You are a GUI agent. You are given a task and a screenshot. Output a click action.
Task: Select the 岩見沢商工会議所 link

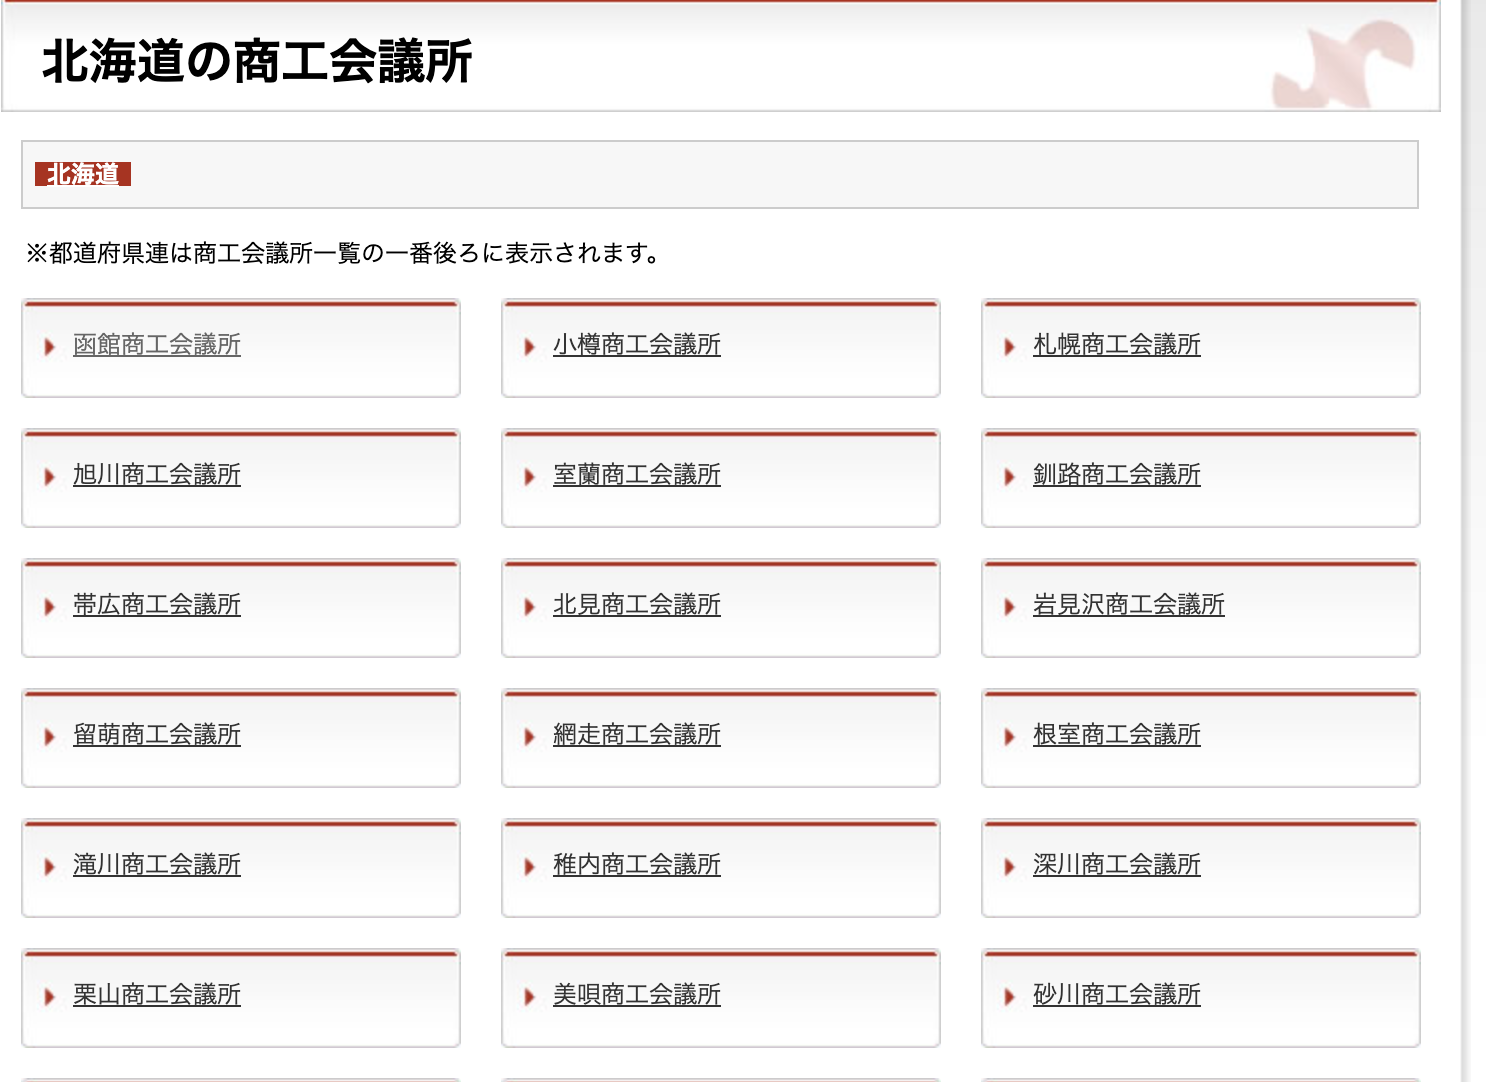(x=1129, y=605)
